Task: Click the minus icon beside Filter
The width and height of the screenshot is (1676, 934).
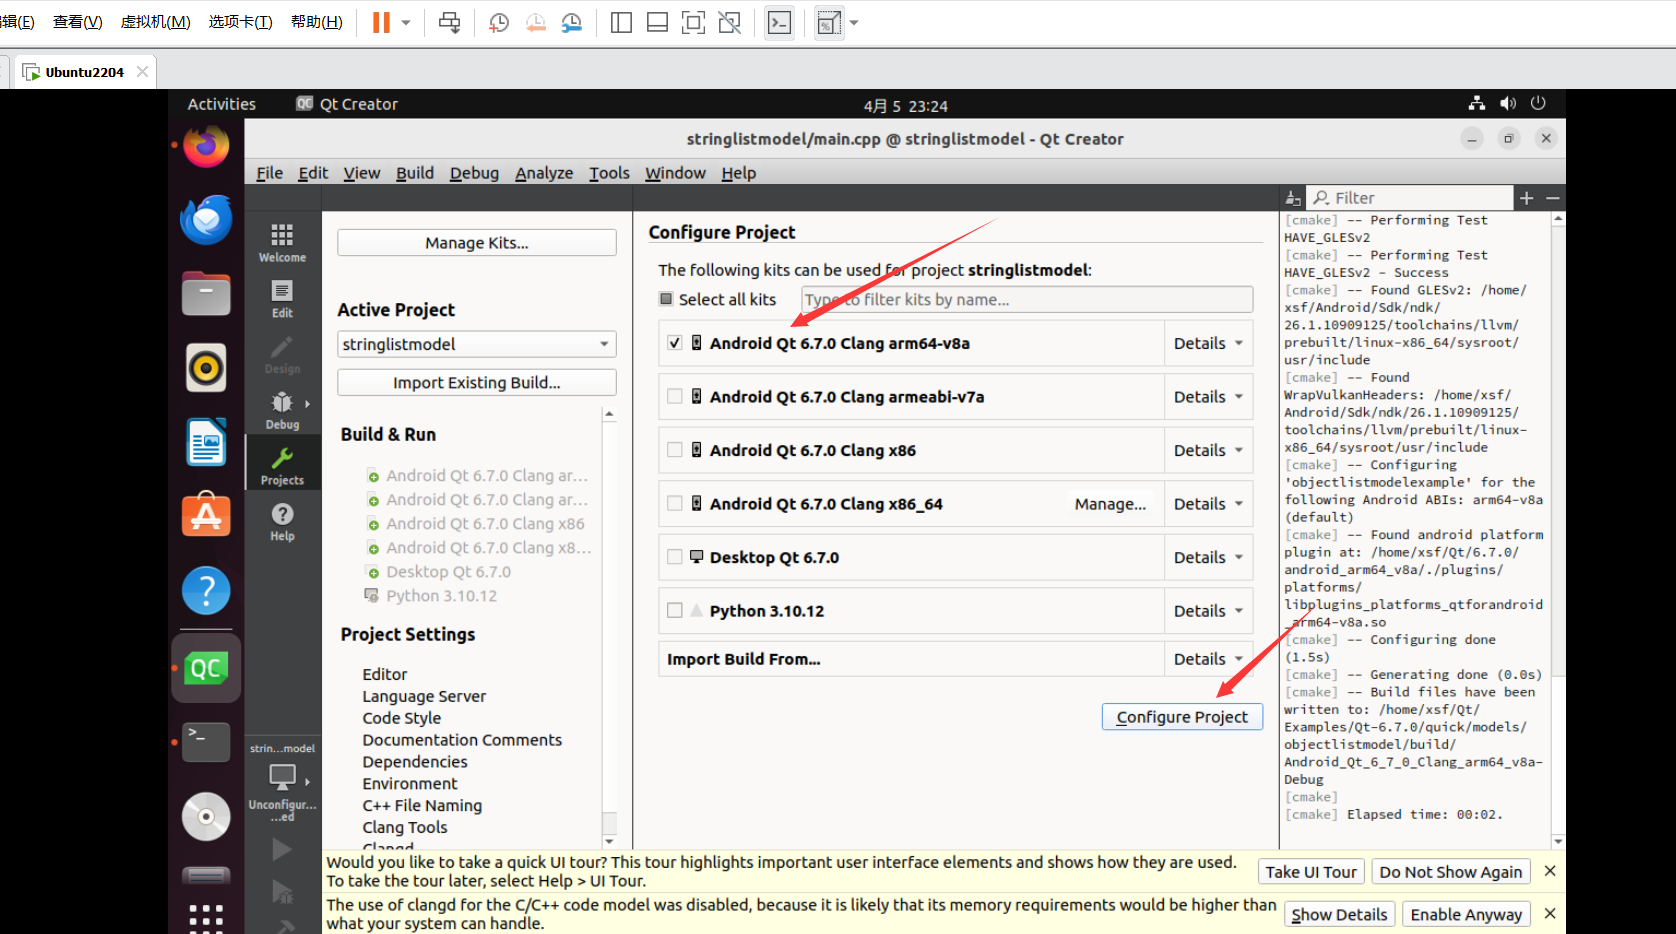Action: (x=1553, y=198)
